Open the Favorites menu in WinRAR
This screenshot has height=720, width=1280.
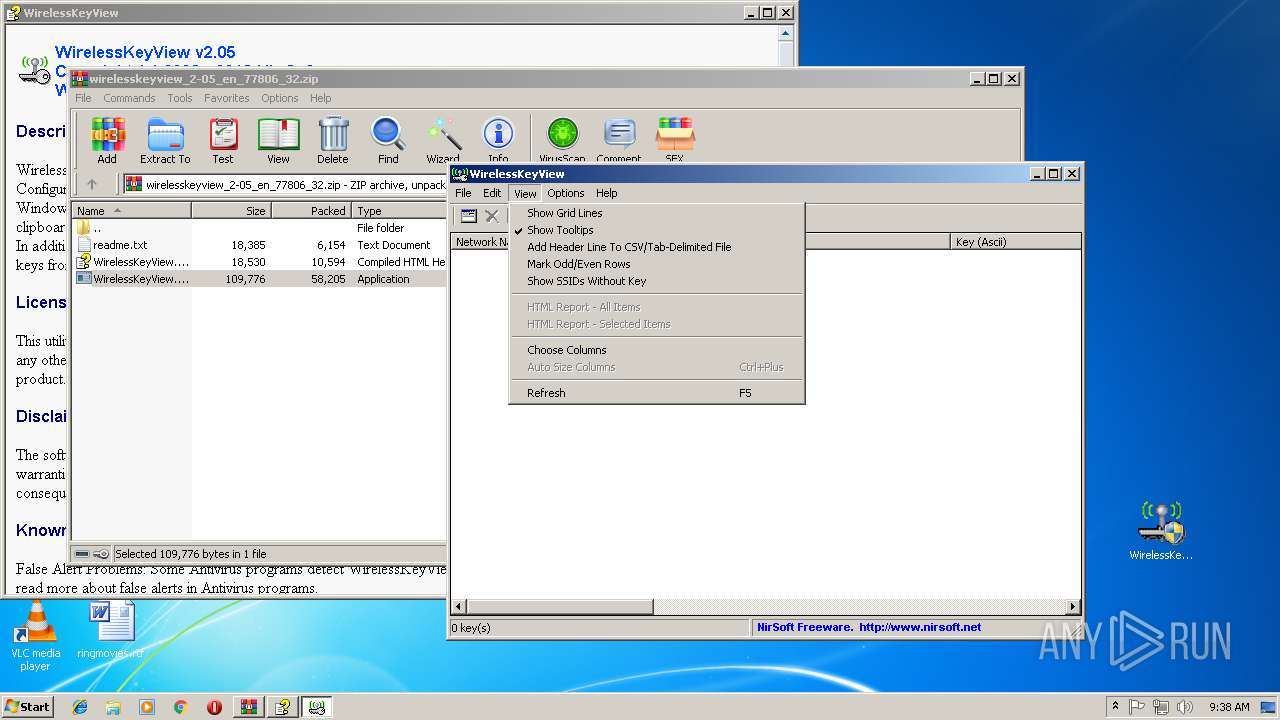227,98
